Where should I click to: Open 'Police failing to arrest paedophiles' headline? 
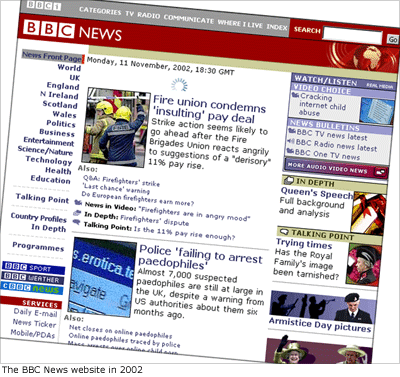(x=200, y=257)
